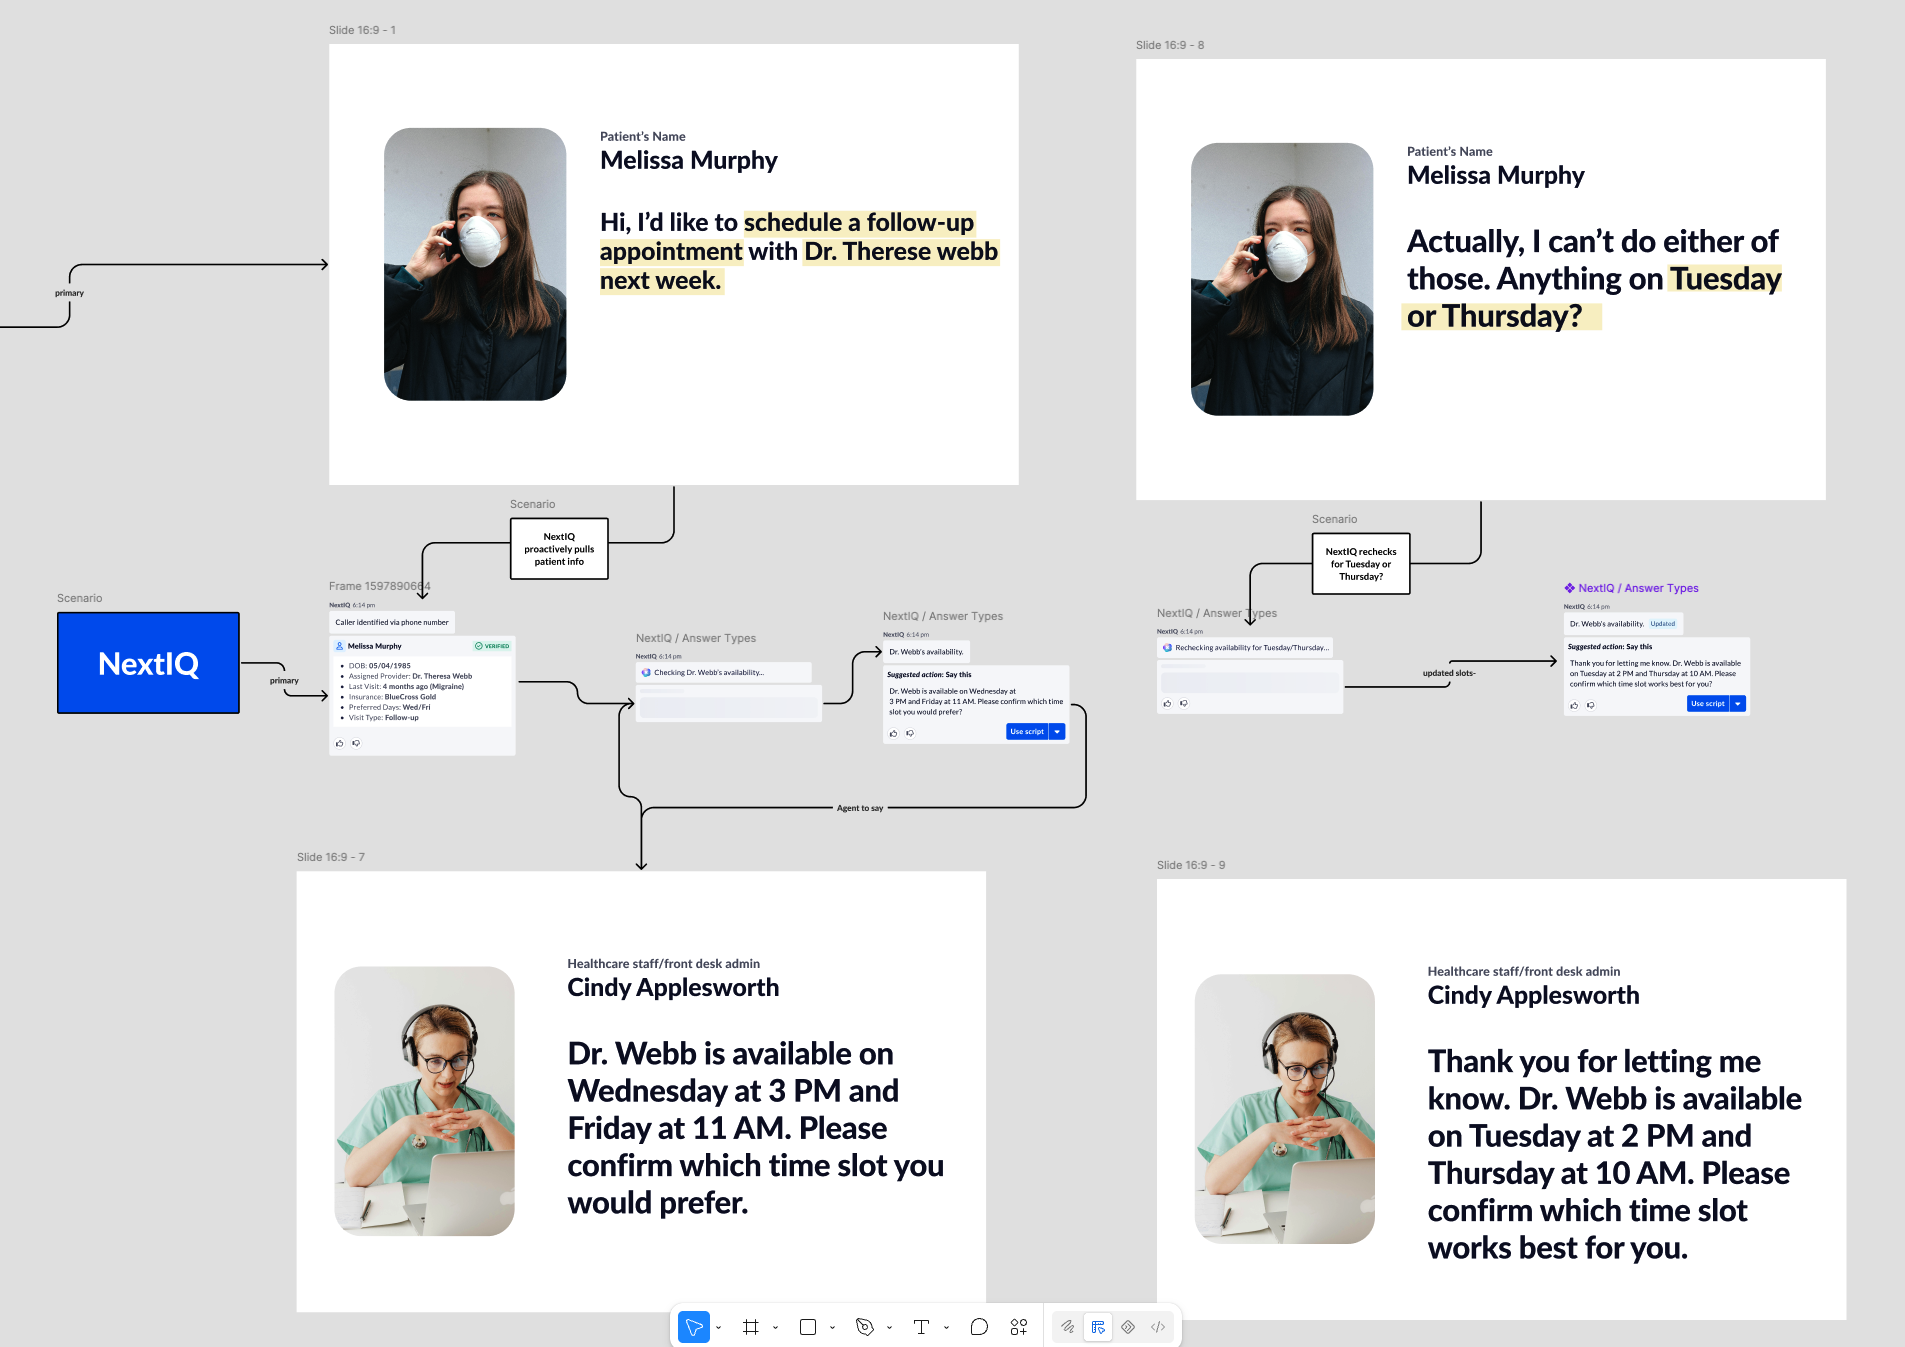Screen dimensions: 1905x1347
Task: Click the 'Agent to say' connector label
Action: pos(860,808)
